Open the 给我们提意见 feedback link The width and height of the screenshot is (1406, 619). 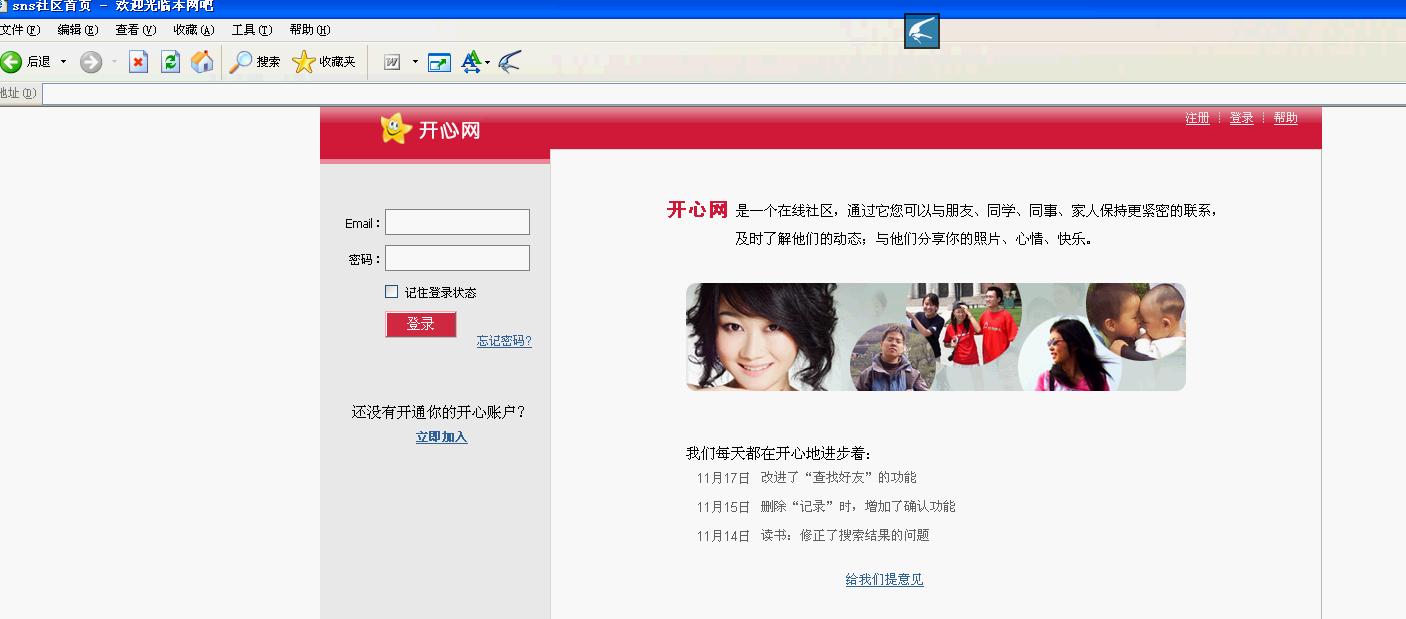point(885,579)
